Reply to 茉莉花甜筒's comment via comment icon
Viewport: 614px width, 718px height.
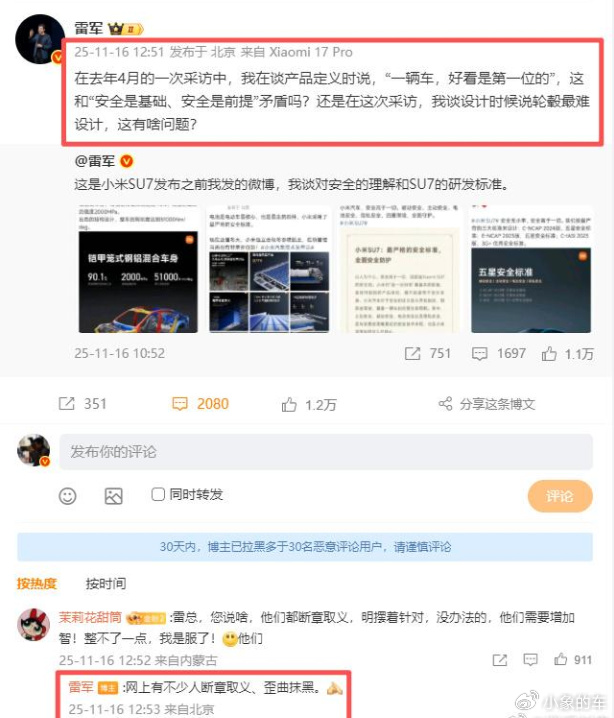point(530,659)
